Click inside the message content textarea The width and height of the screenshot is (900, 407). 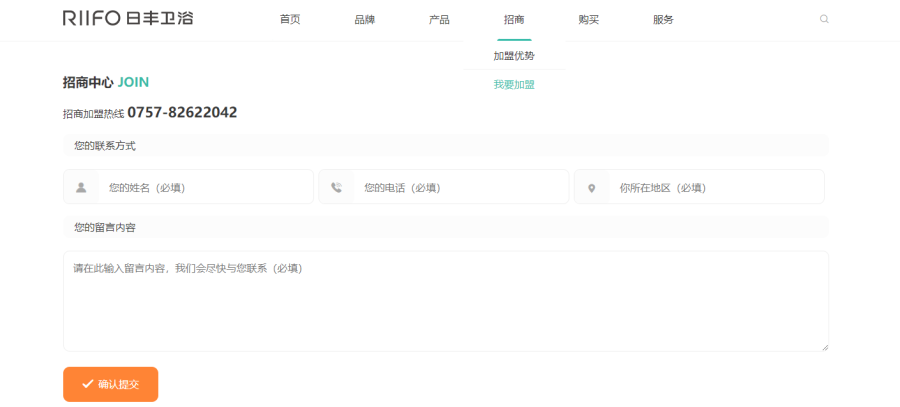click(x=445, y=300)
